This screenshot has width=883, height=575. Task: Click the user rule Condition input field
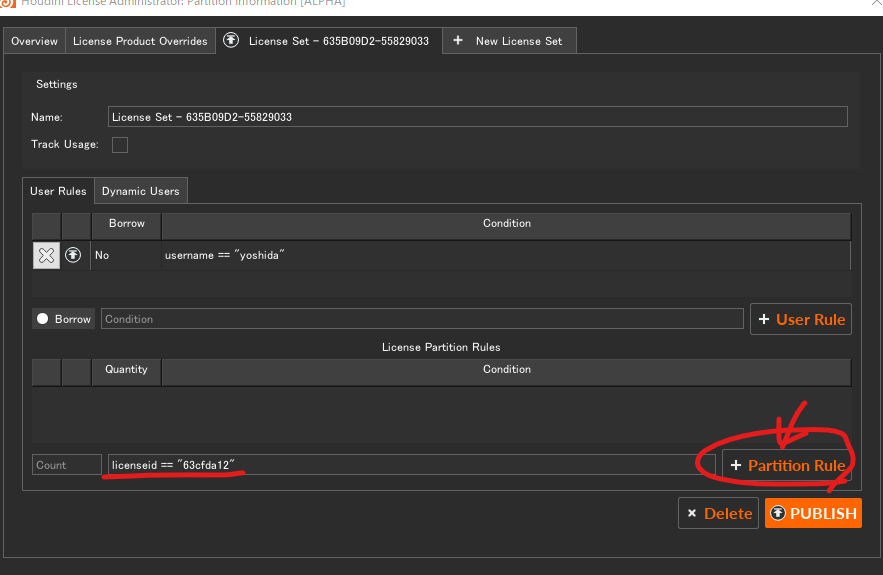coord(422,319)
